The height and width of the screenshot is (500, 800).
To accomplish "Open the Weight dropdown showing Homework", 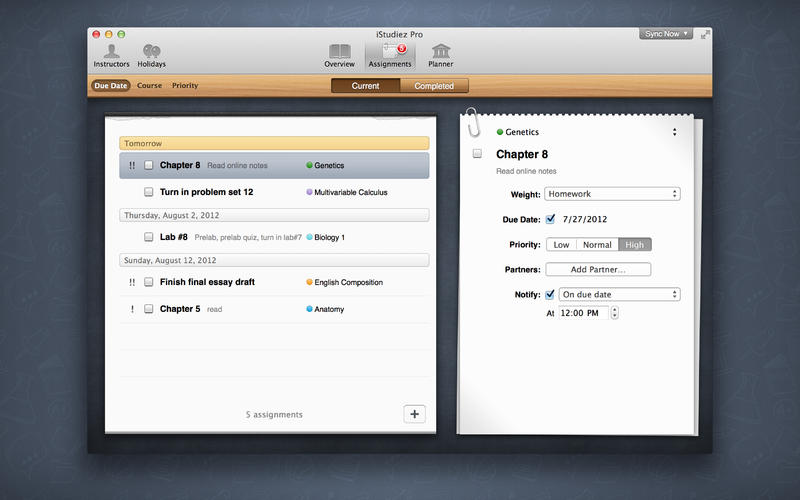I will 612,194.
